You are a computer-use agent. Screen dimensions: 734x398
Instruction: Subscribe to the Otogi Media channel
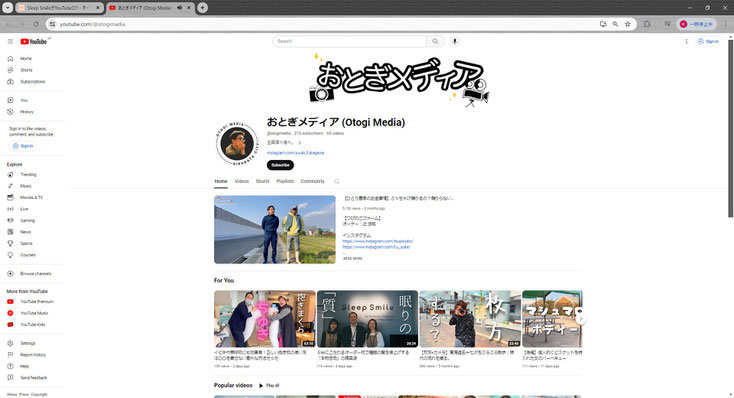coord(280,165)
